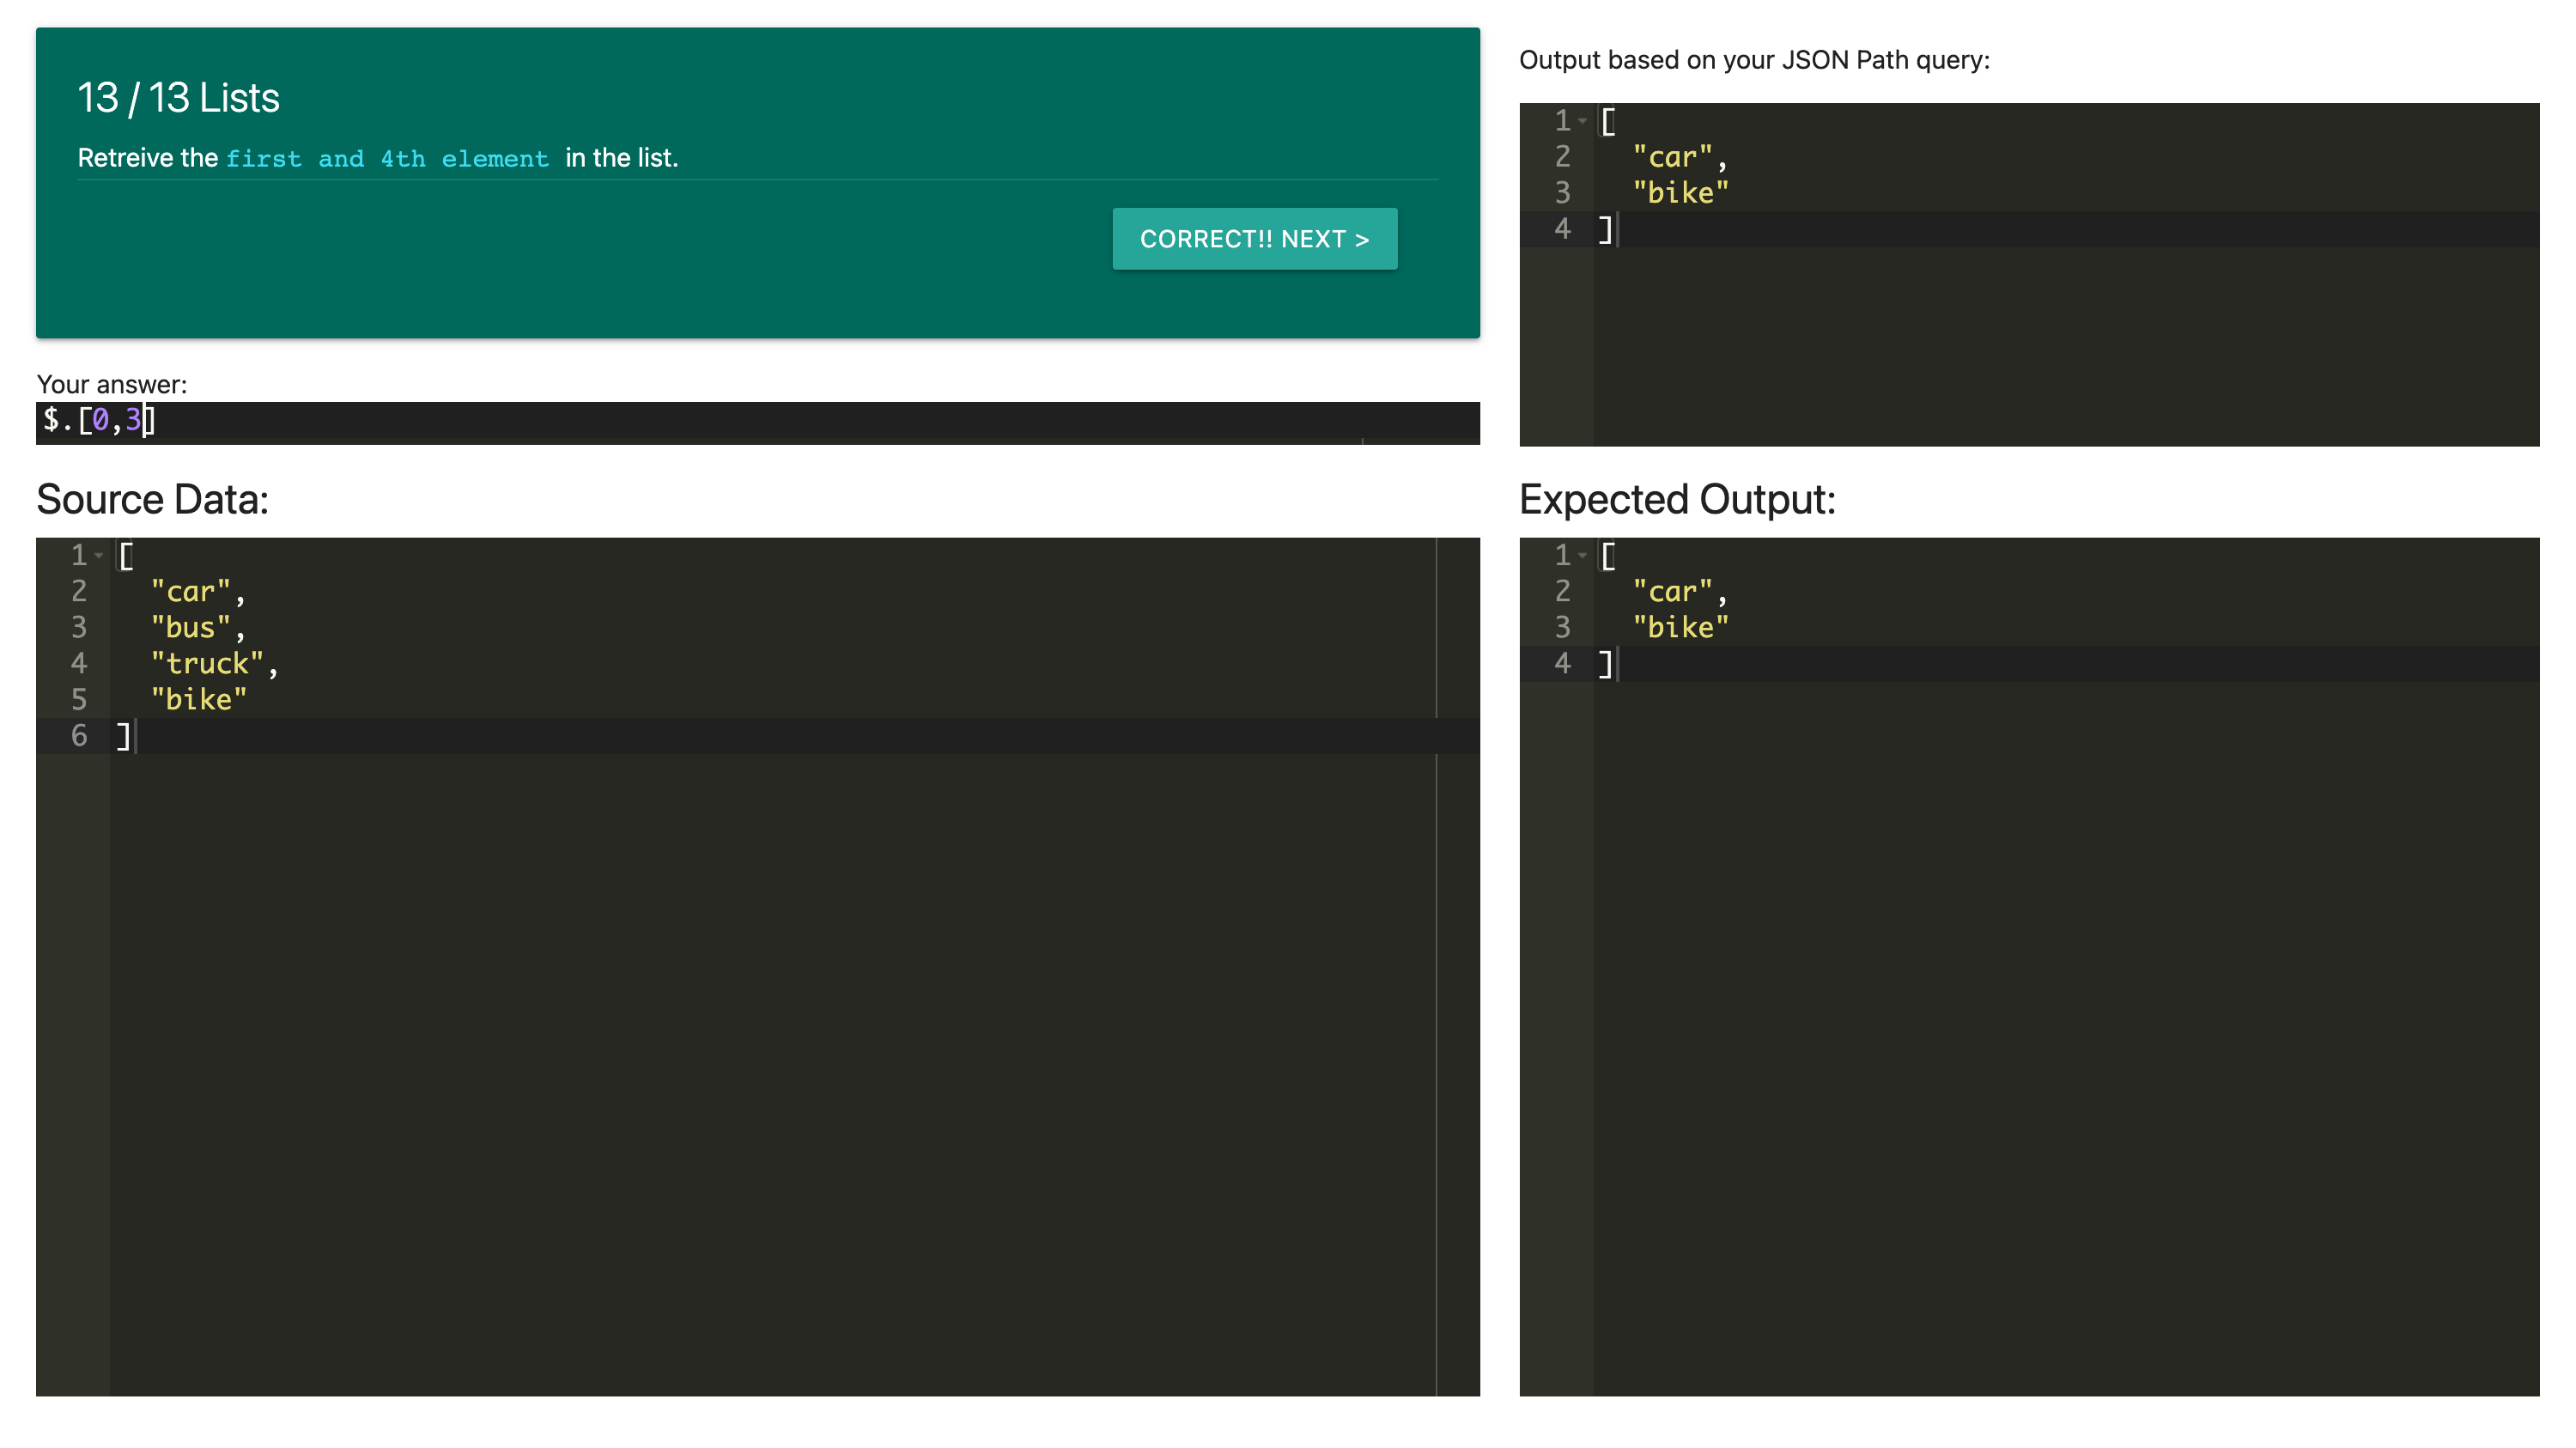Click the CORRECT!! NEXT > button
This screenshot has height=1448, width=2576.
(1254, 239)
